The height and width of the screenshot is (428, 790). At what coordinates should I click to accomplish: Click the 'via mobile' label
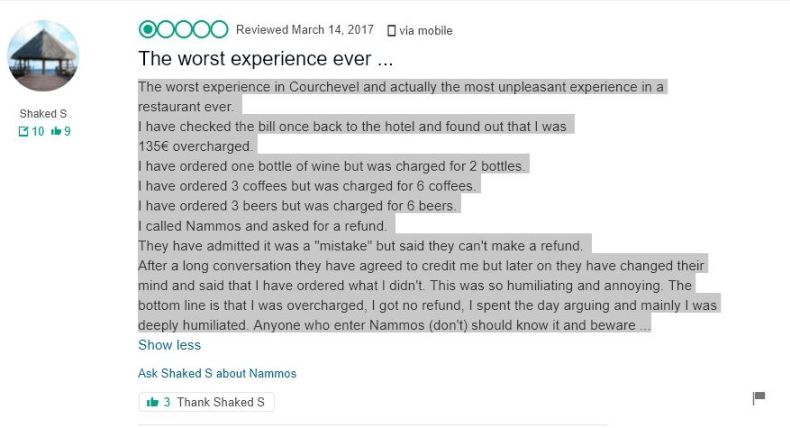coord(425,30)
